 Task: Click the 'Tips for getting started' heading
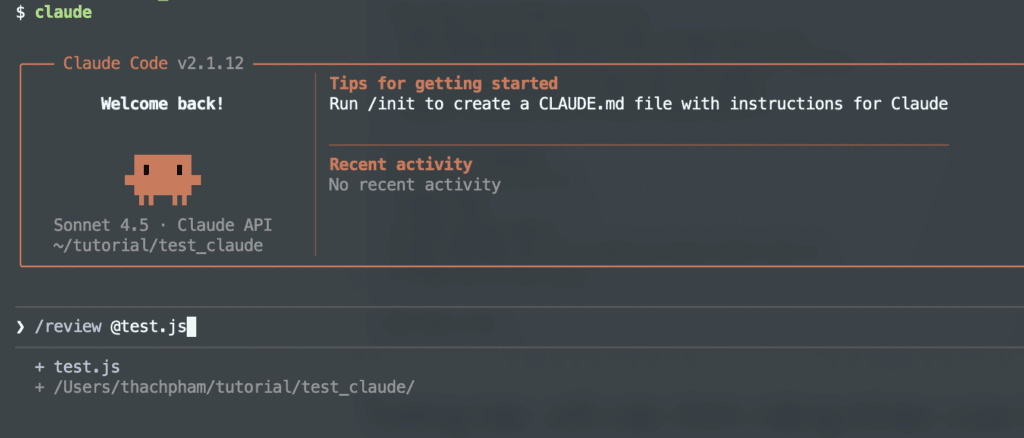point(443,83)
